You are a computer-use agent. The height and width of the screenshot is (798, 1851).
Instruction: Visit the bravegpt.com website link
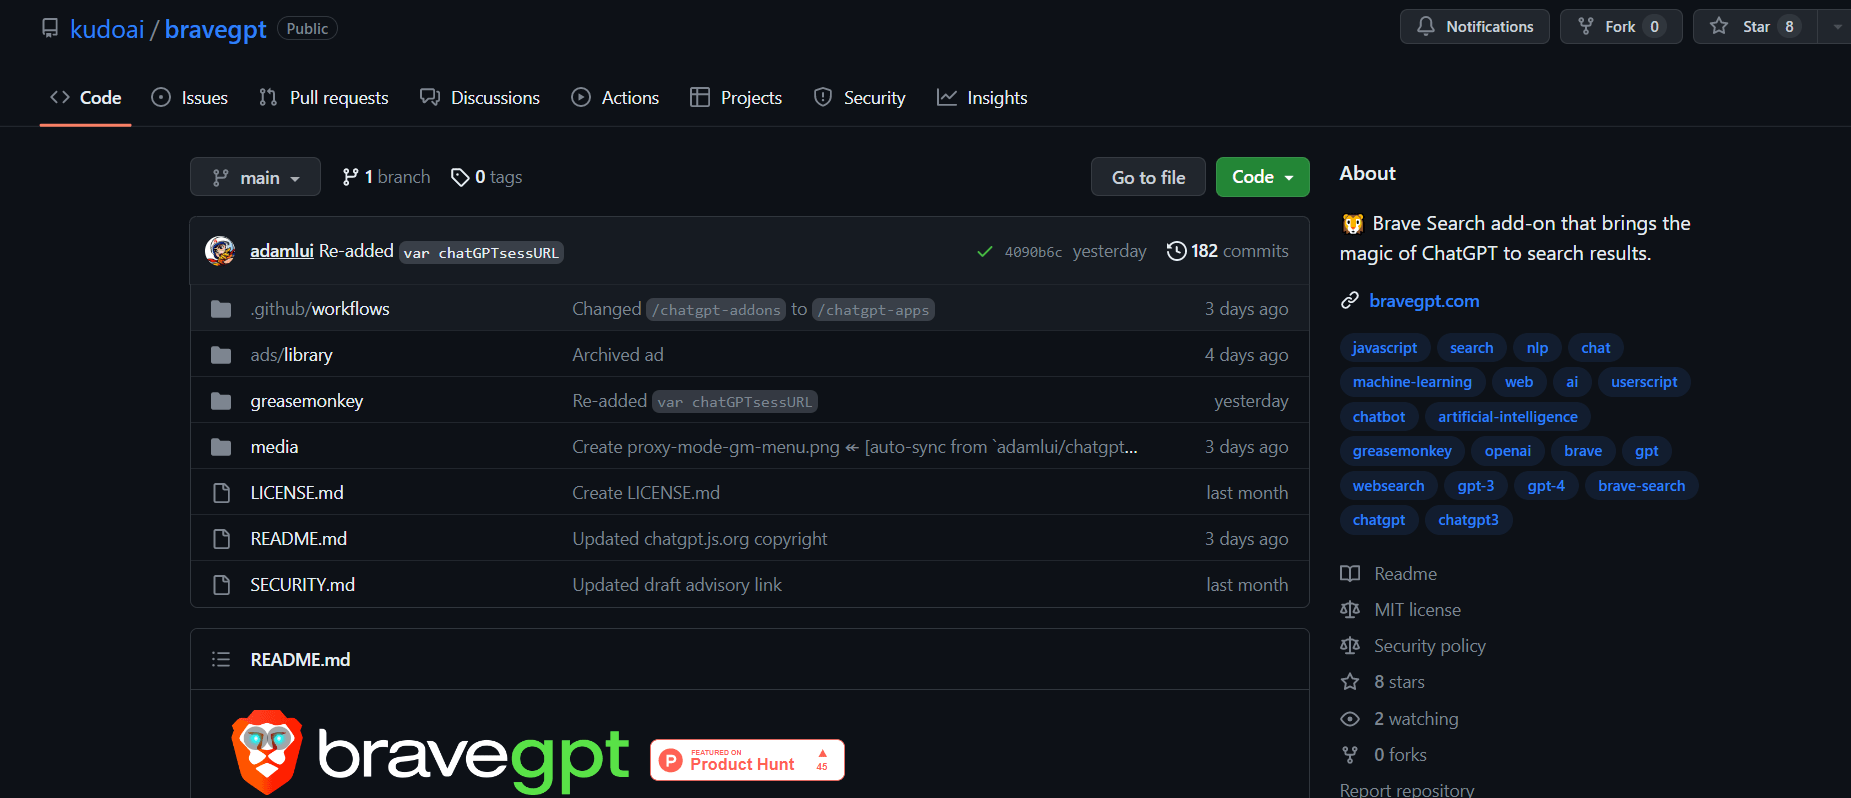click(x=1424, y=301)
